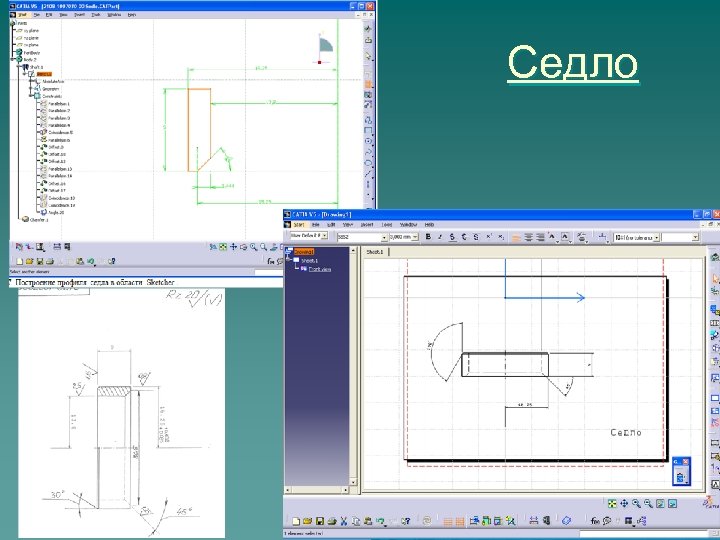This screenshot has width=720, height=540.
Task: Open the Седло title link
Action: [x=573, y=63]
